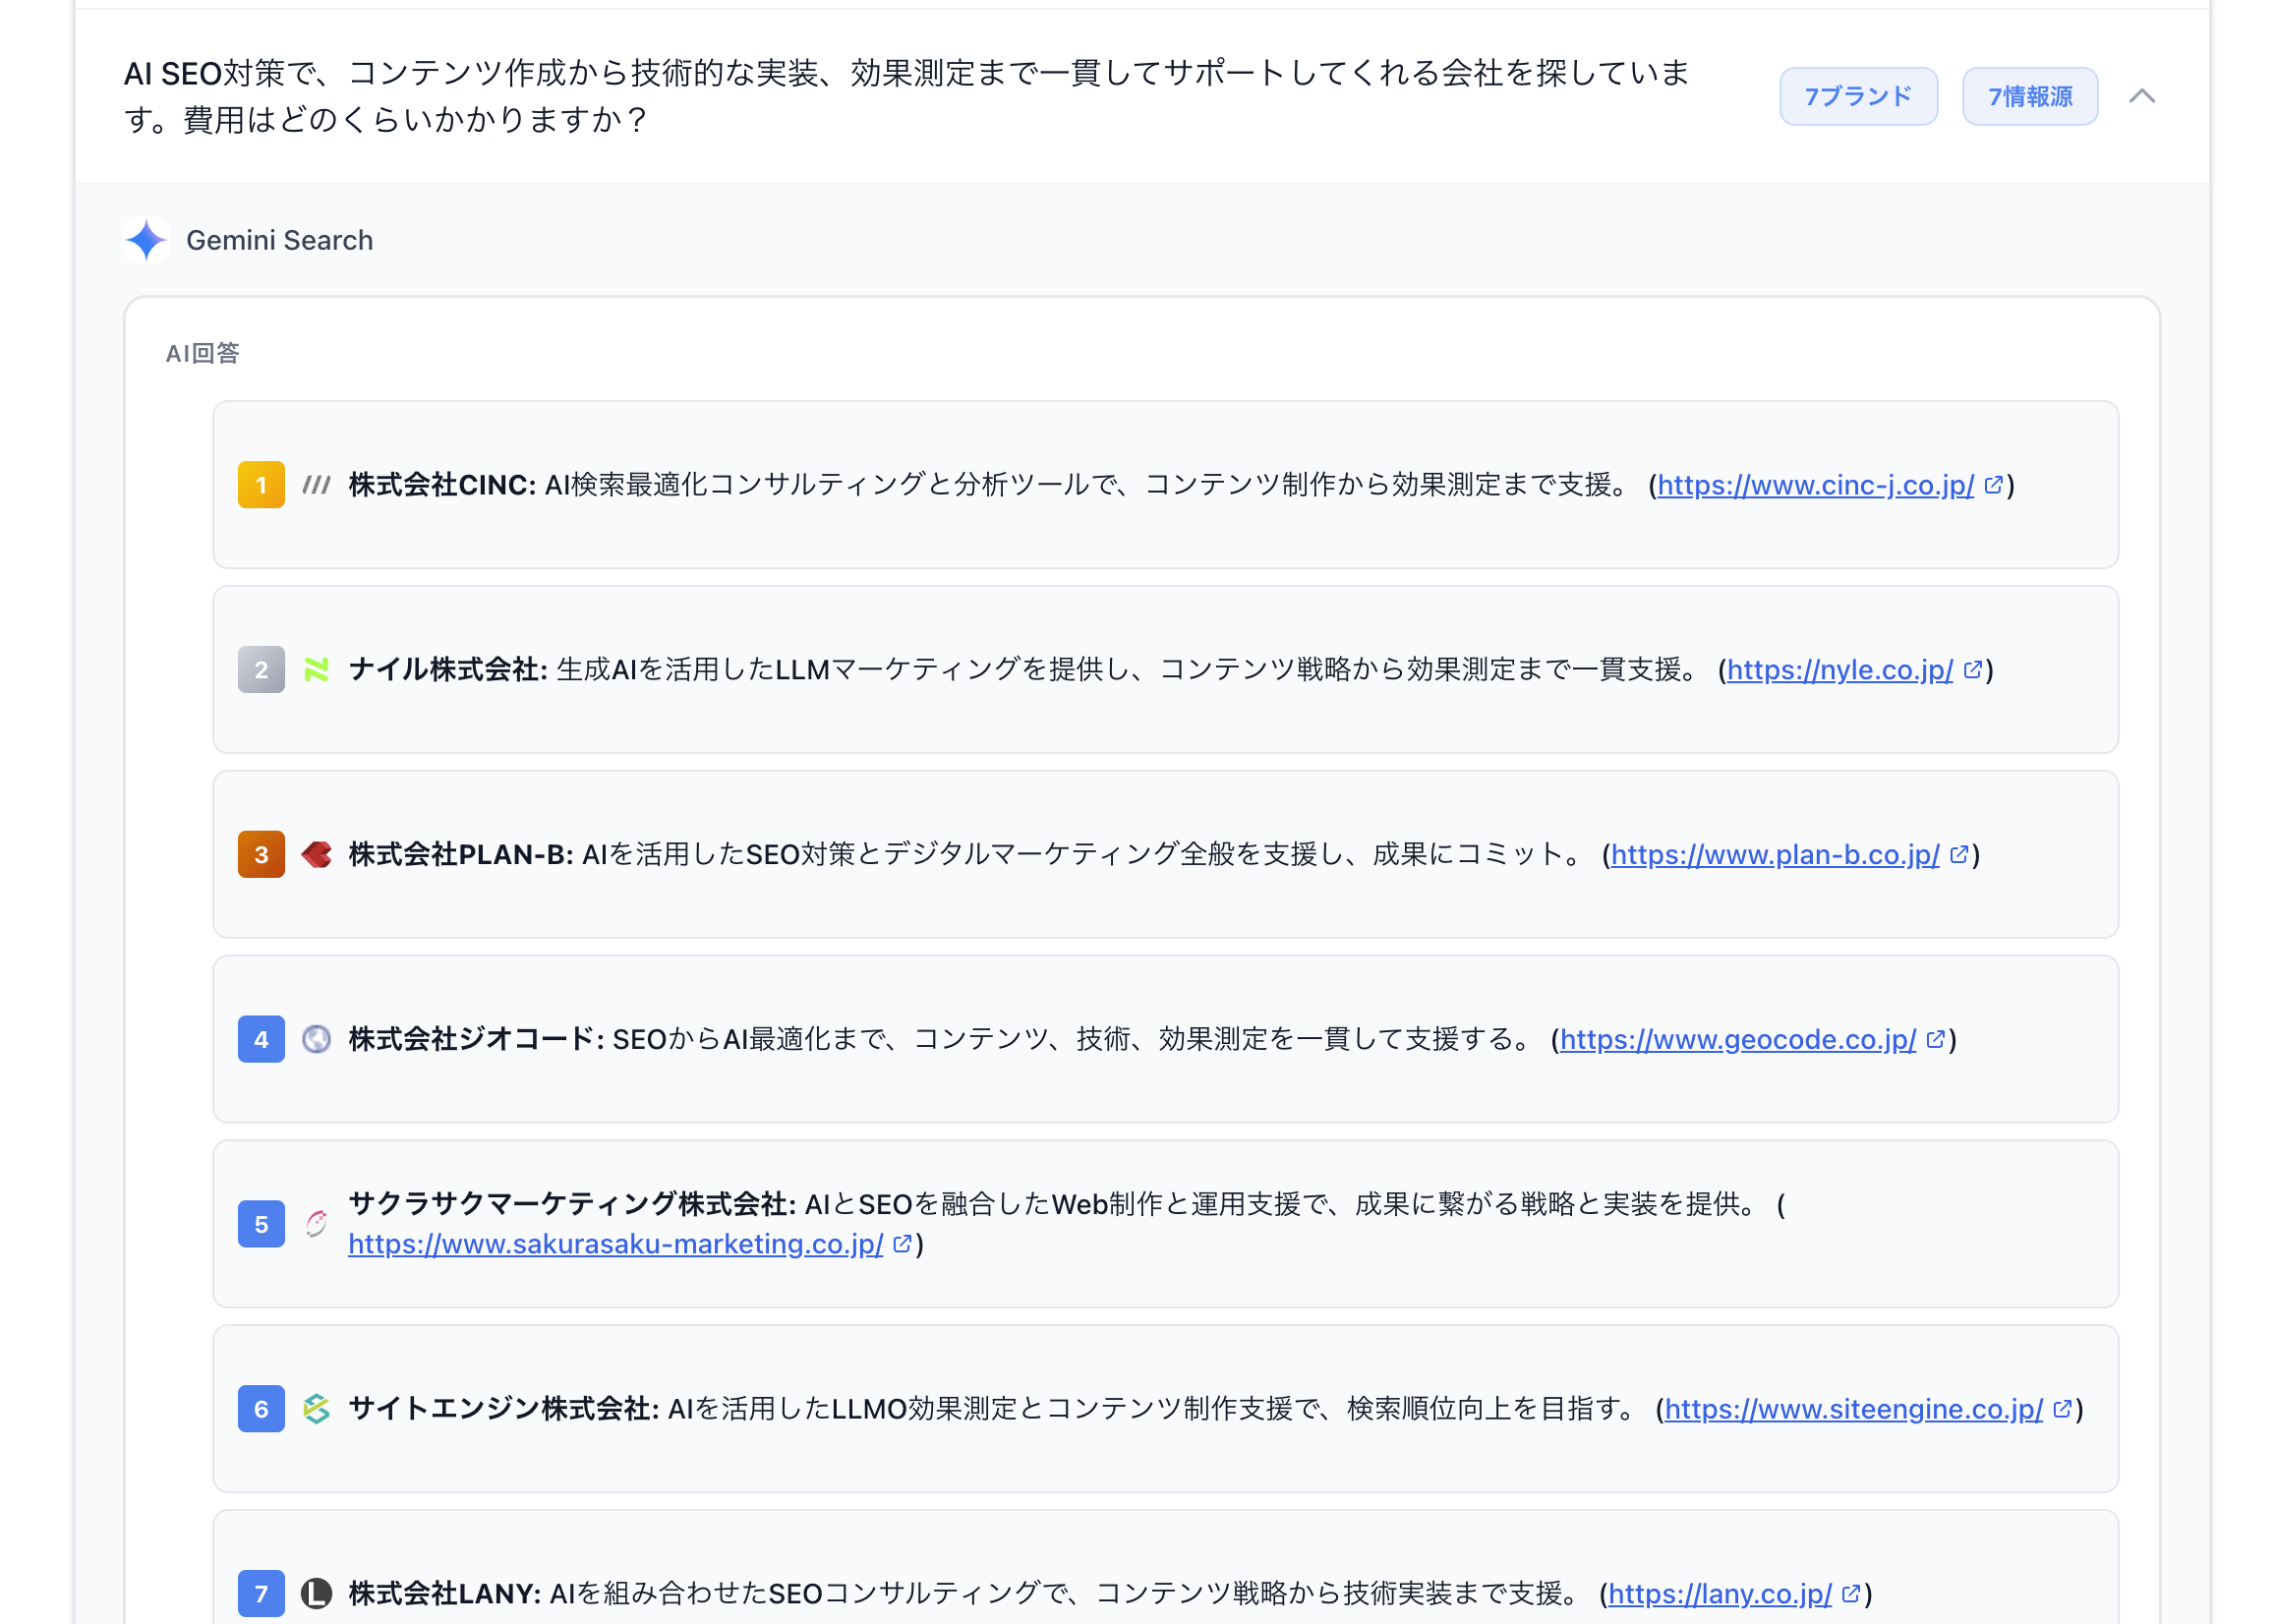Open the https://www.plan-b.co.jp/ link
Screen dimensions: 2275x1624
coord(1775,856)
